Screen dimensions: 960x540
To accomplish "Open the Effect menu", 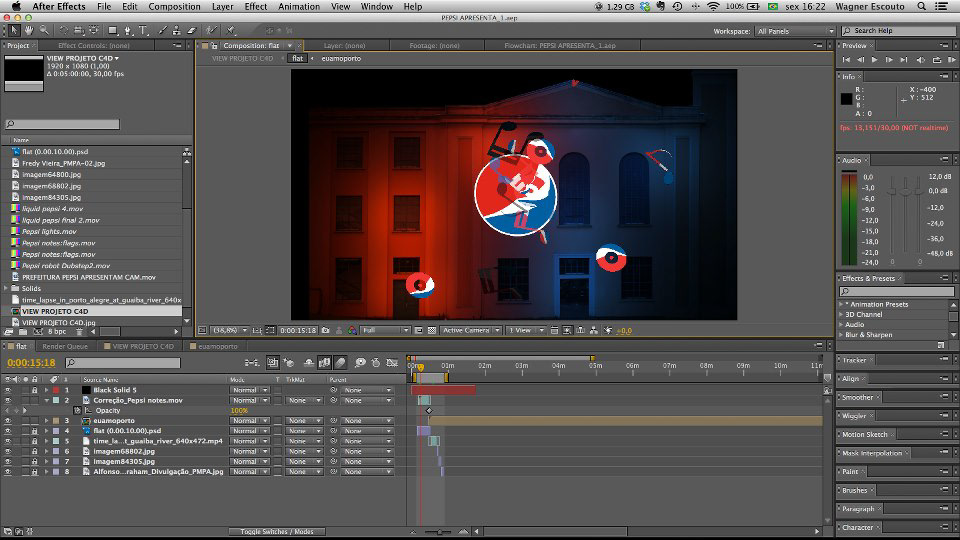I will (x=256, y=7).
